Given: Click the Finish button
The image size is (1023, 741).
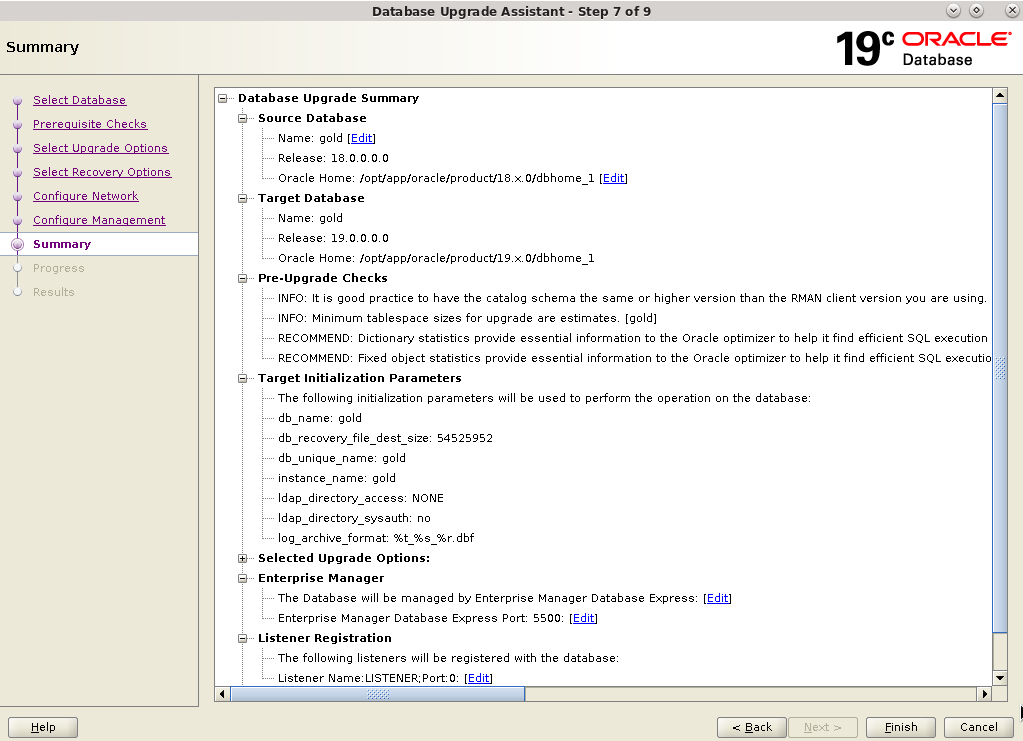Looking at the screenshot, I should [x=899, y=727].
